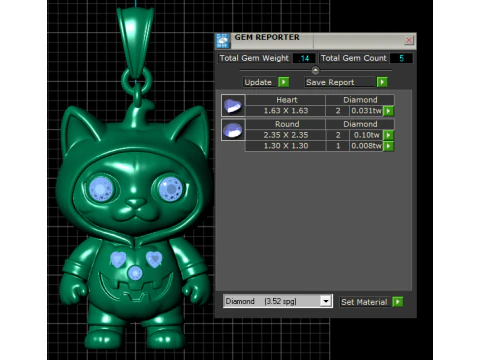Viewport: 480px width, 360px height.
Task: Select the right eye gem on cat model
Action: pos(170,189)
